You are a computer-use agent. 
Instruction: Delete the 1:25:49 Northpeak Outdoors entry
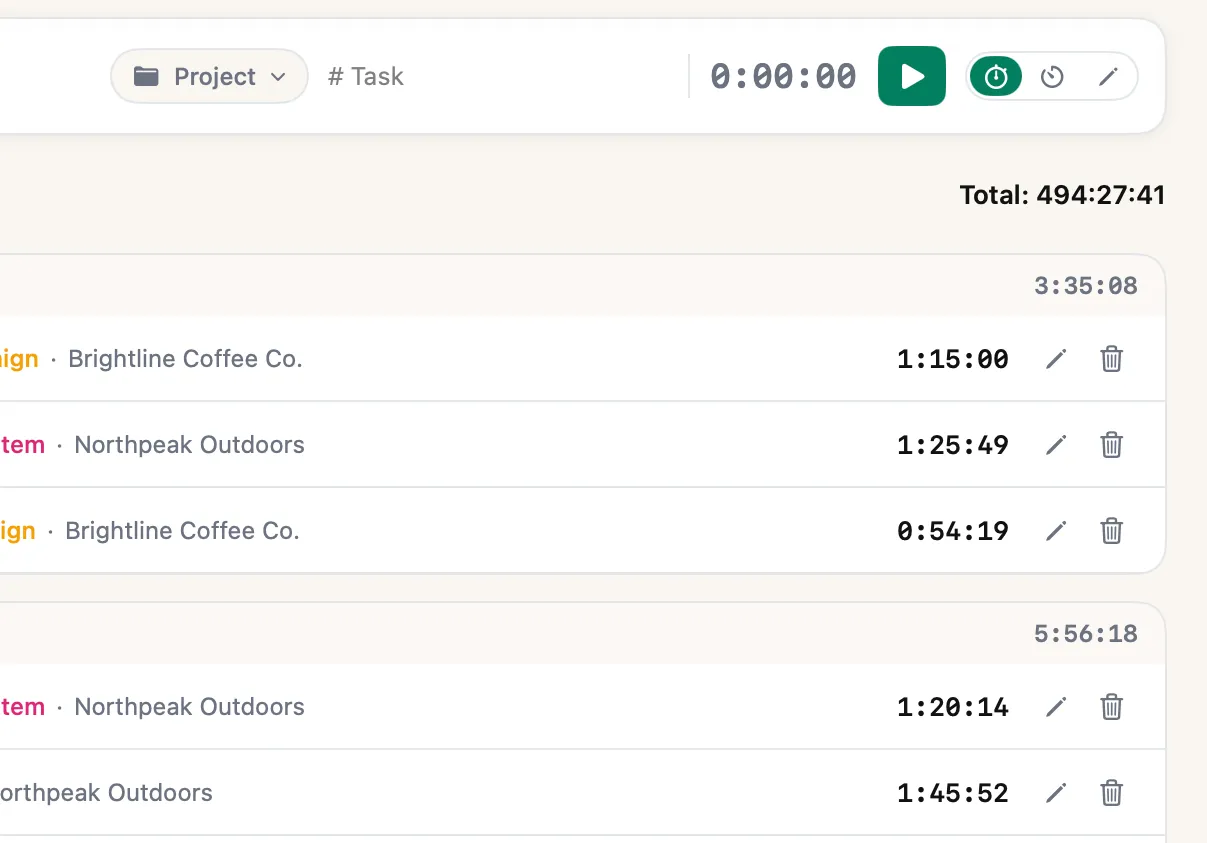tap(1112, 445)
